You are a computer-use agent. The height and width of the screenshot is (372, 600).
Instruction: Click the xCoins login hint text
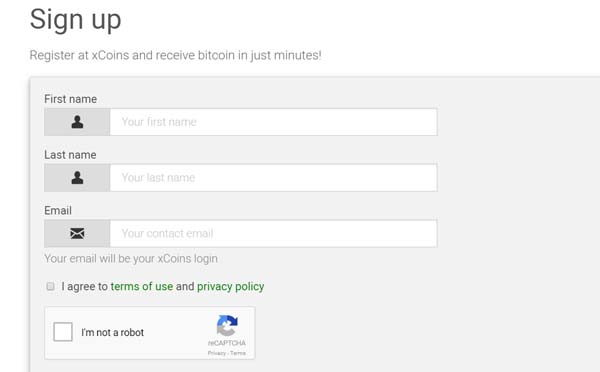[131, 259]
